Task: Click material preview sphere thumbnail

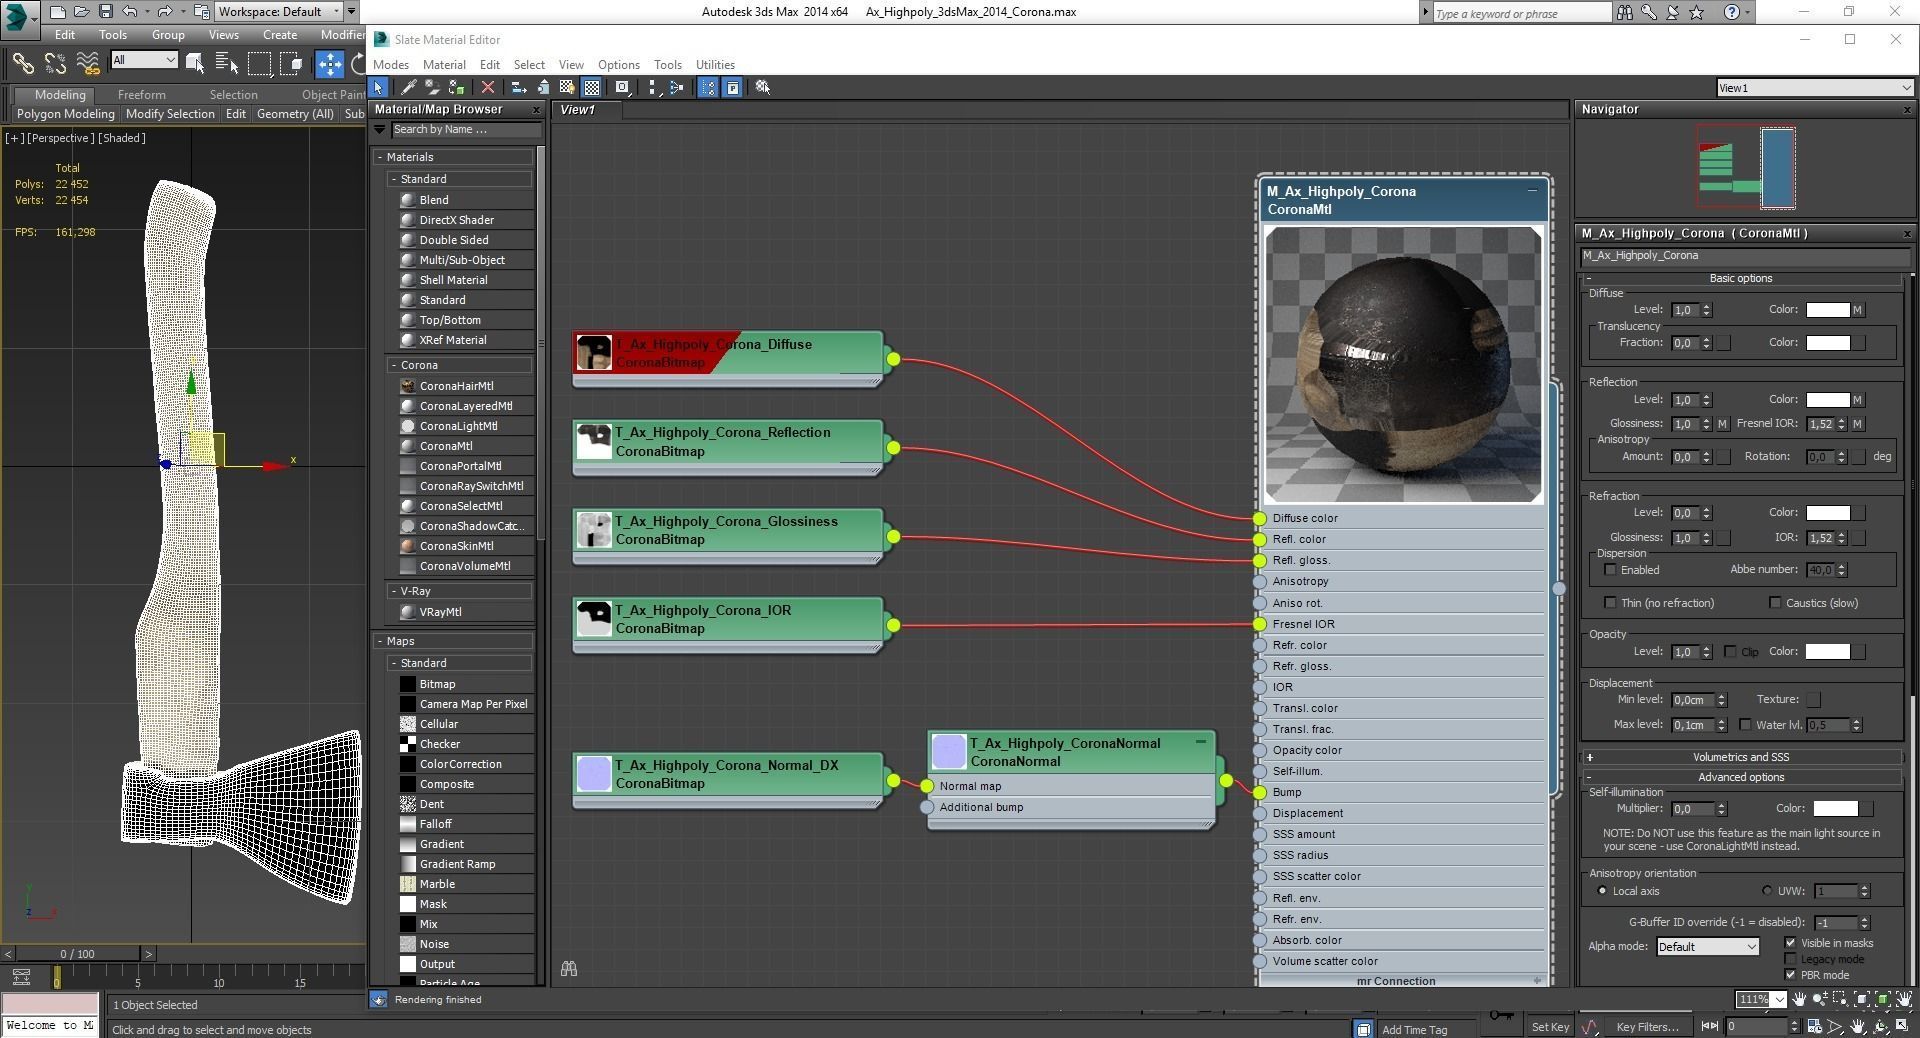Action: click(x=1403, y=365)
